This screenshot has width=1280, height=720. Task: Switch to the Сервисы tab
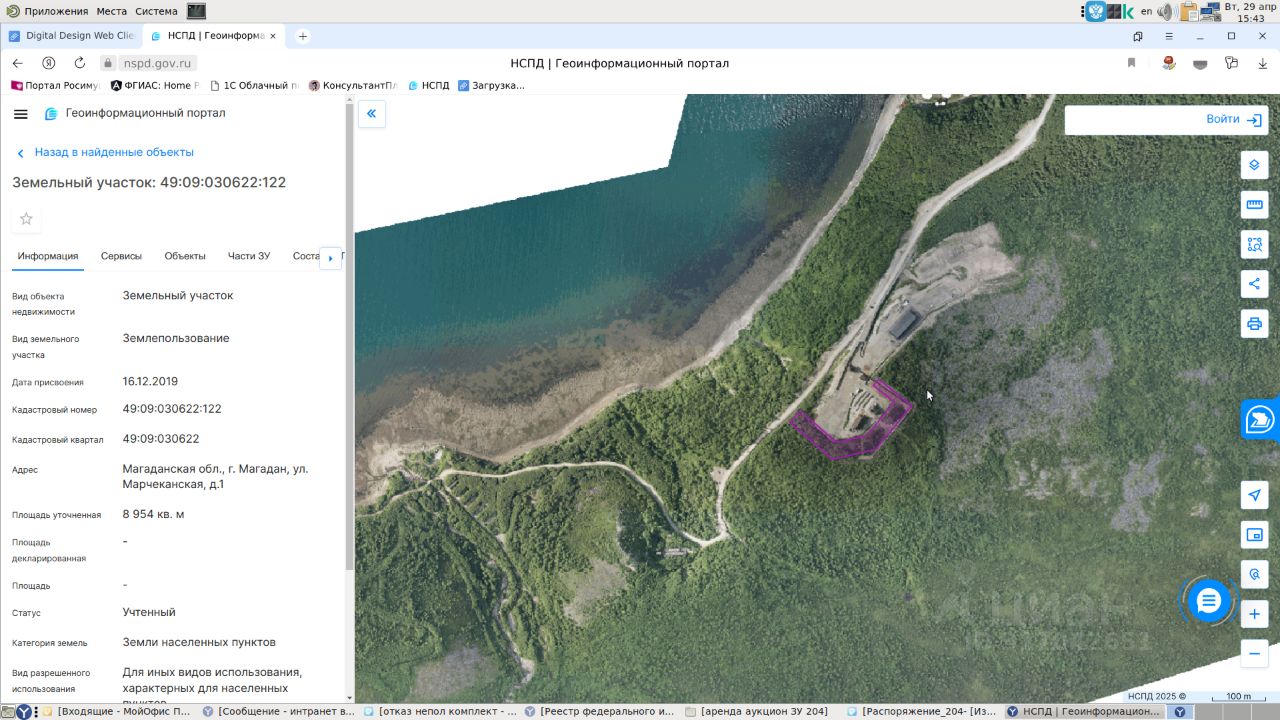[x=121, y=256]
